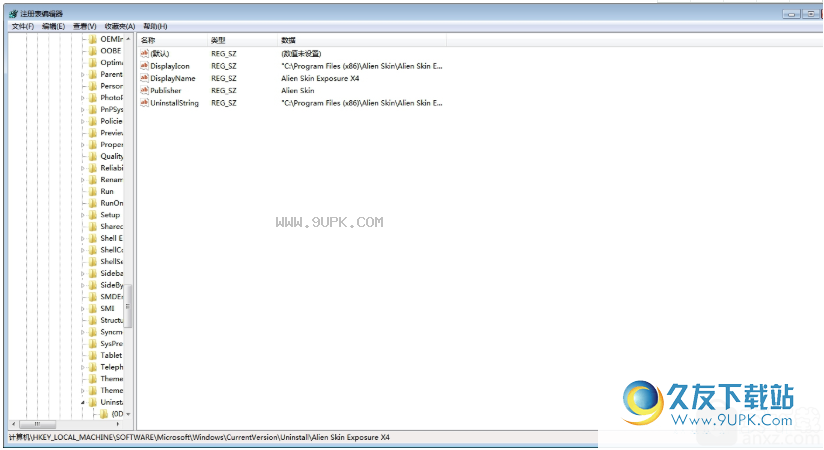This screenshot has width=824, height=450.
Task: Click the Shell E folder icon
Action: tap(93, 238)
